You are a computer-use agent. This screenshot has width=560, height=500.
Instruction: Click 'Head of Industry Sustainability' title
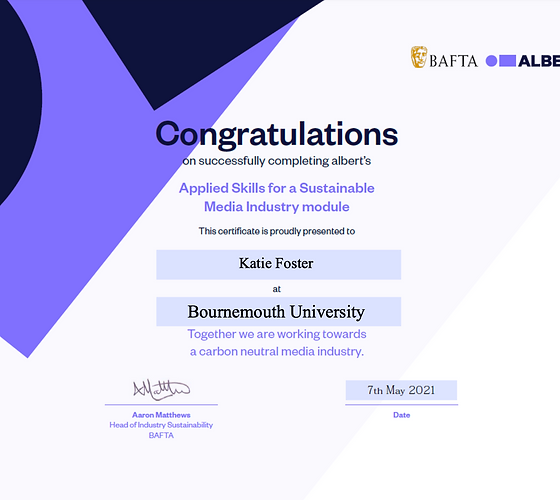click(x=161, y=425)
